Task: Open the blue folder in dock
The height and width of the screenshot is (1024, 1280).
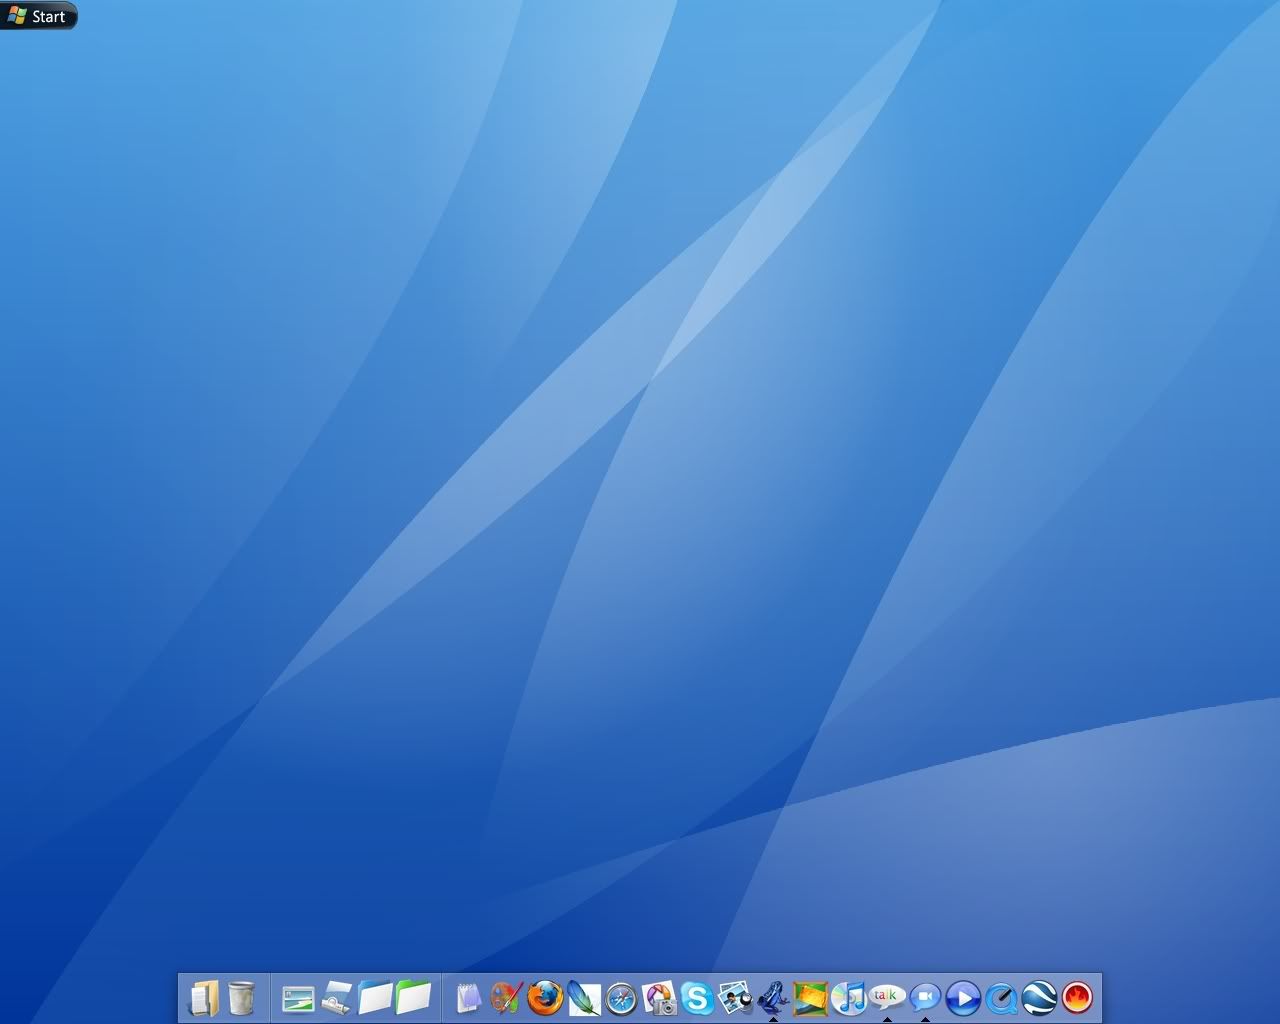Action: point(375,998)
